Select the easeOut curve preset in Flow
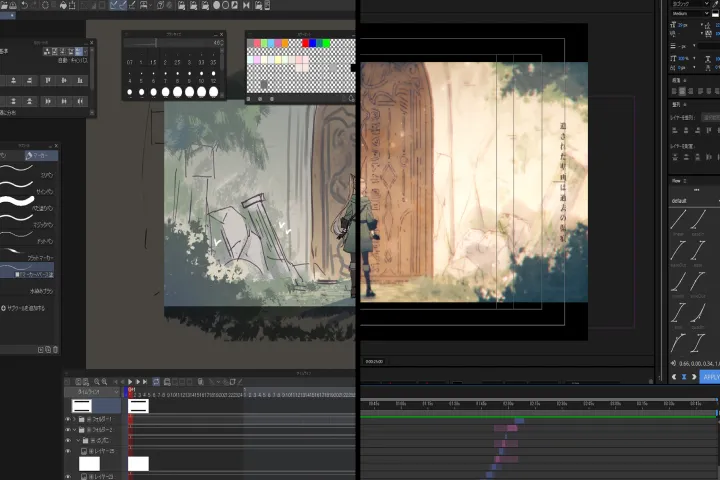720x480 pixels. point(678,251)
